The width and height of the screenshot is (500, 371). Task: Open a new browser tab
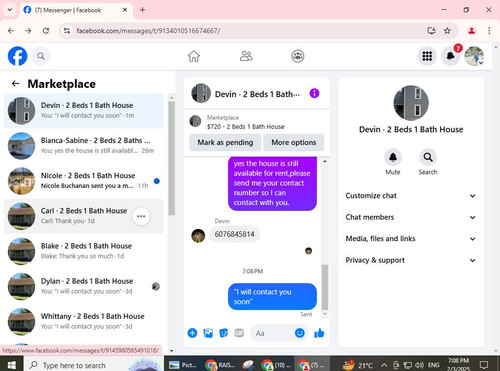tap(142, 10)
